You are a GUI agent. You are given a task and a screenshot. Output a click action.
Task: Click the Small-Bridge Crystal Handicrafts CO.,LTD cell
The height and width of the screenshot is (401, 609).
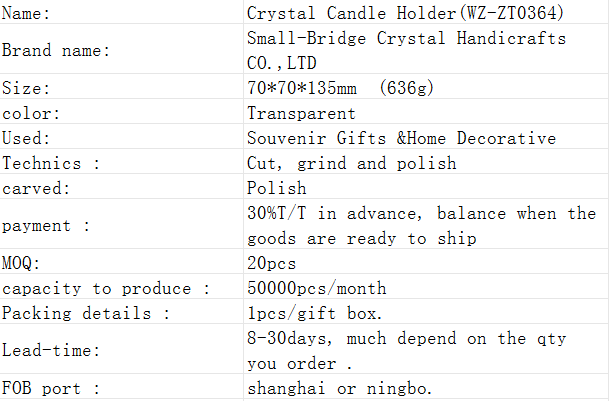click(x=426, y=49)
